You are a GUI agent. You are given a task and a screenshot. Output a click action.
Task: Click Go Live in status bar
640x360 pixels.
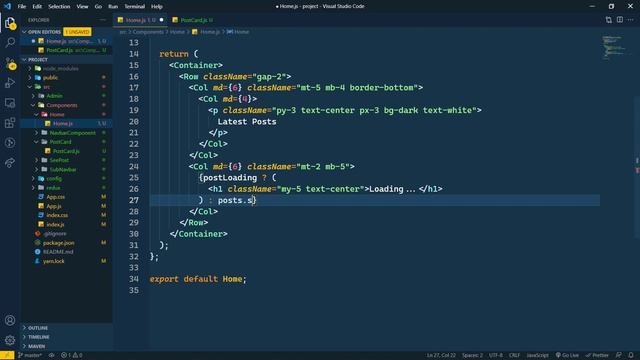(x=567, y=356)
